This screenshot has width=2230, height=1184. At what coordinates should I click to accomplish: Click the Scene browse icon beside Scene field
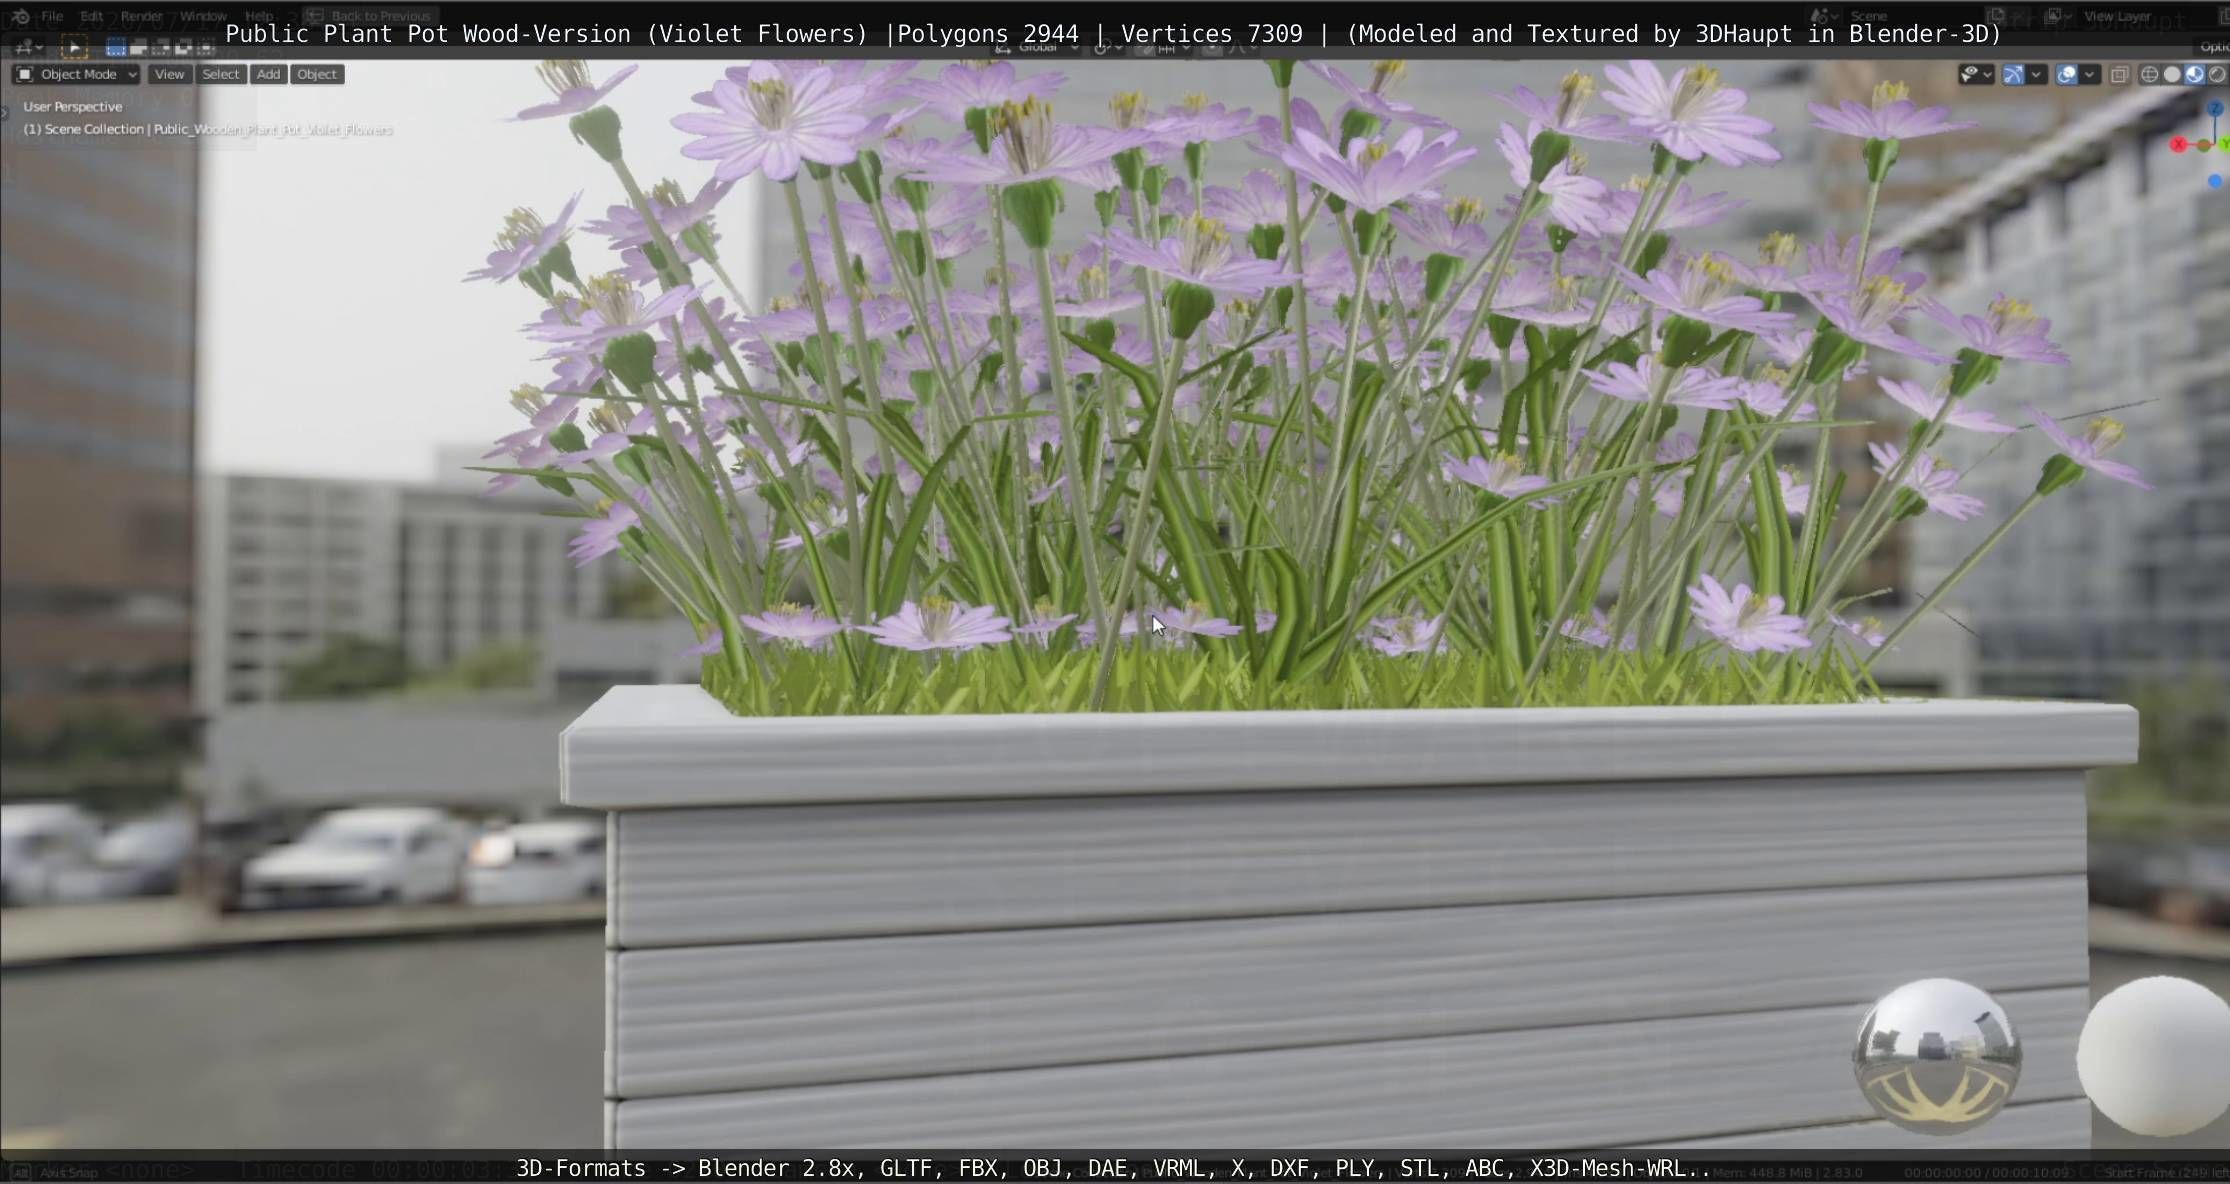(x=1822, y=16)
